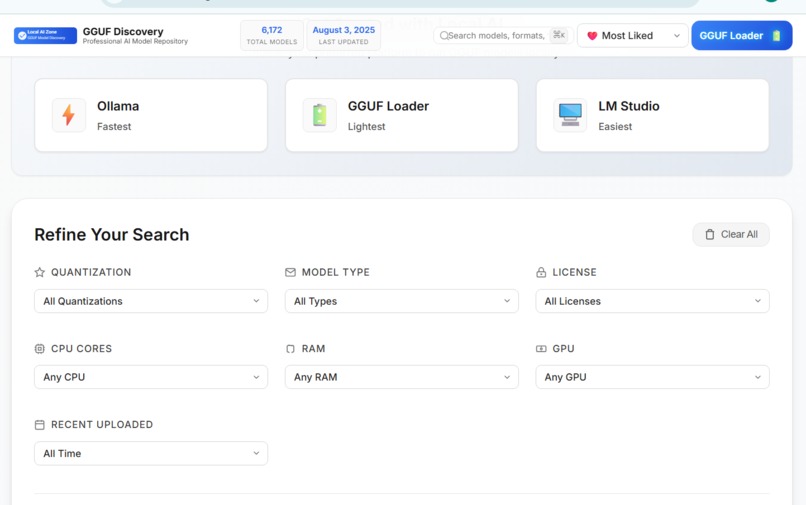
Task: Click the trash icon in Clear All
Action: [710, 235]
